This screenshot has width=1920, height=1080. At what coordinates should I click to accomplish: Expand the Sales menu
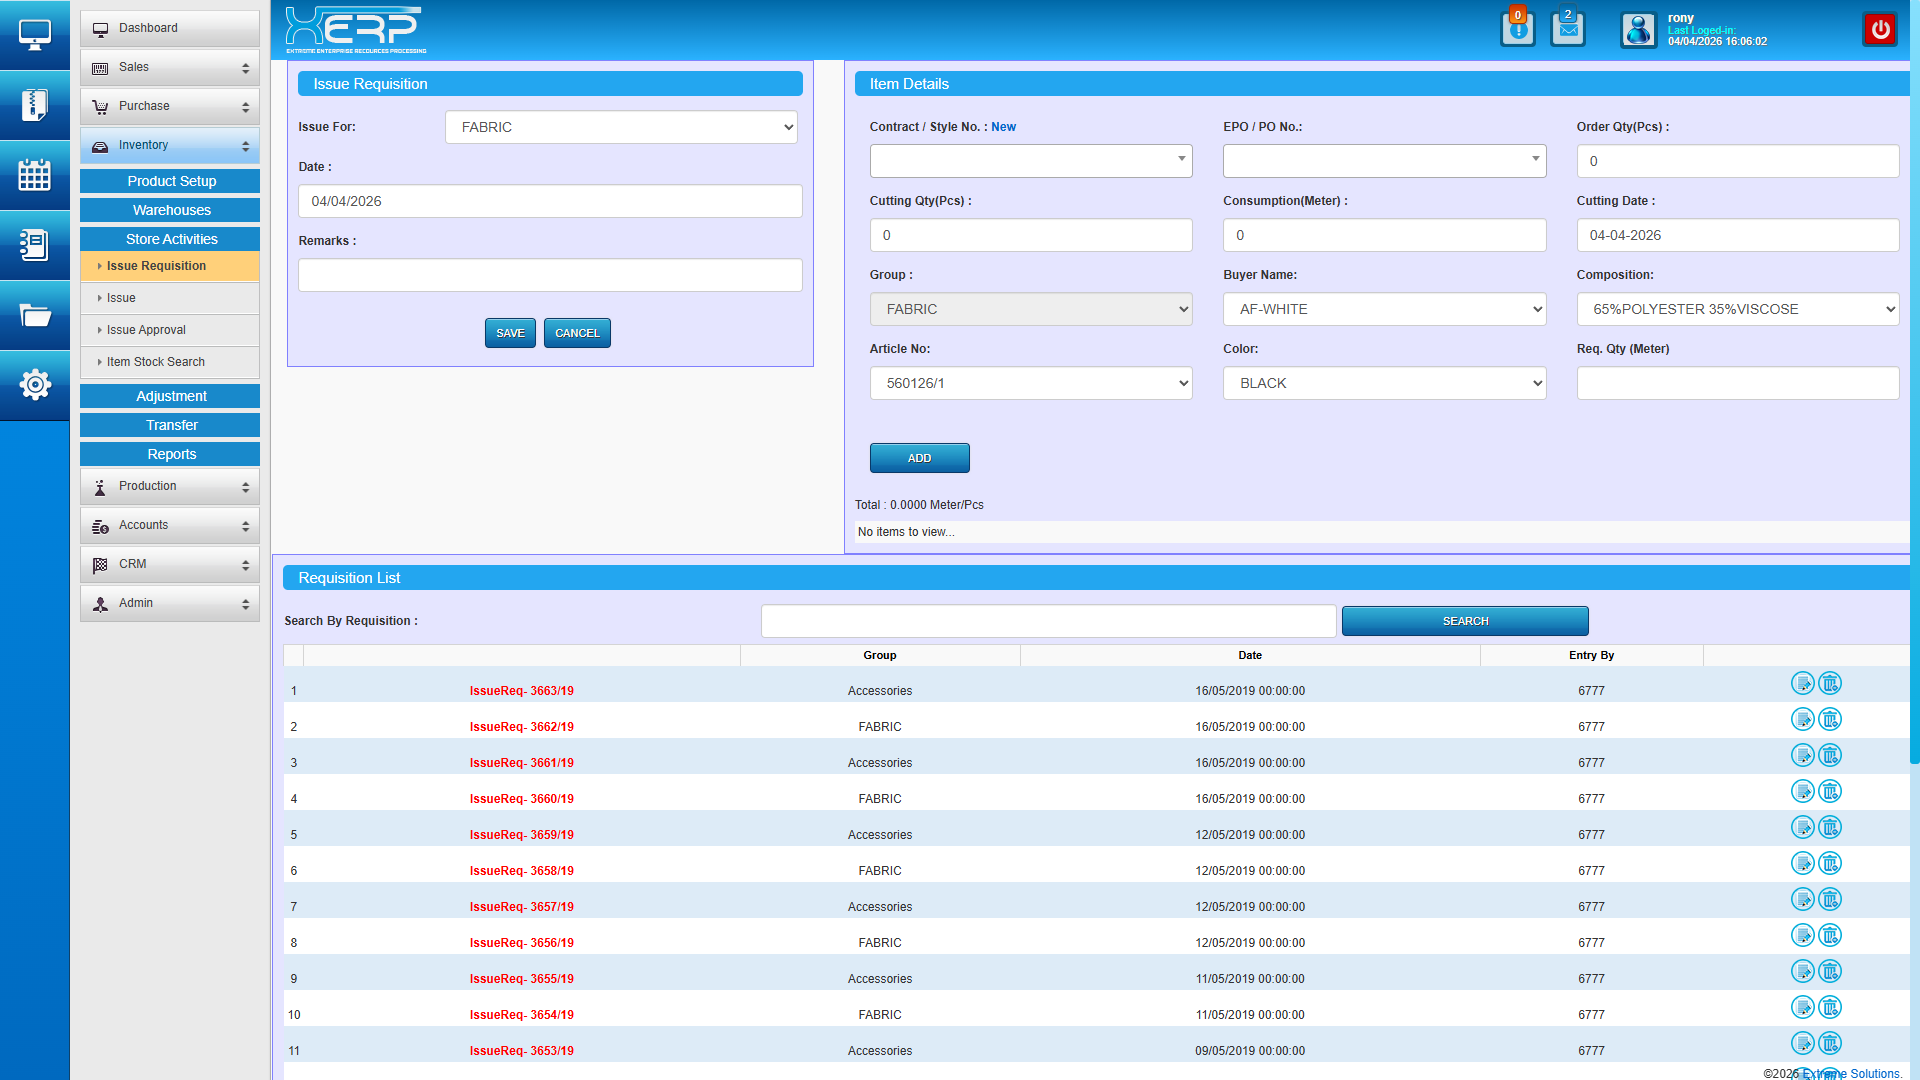170,67
